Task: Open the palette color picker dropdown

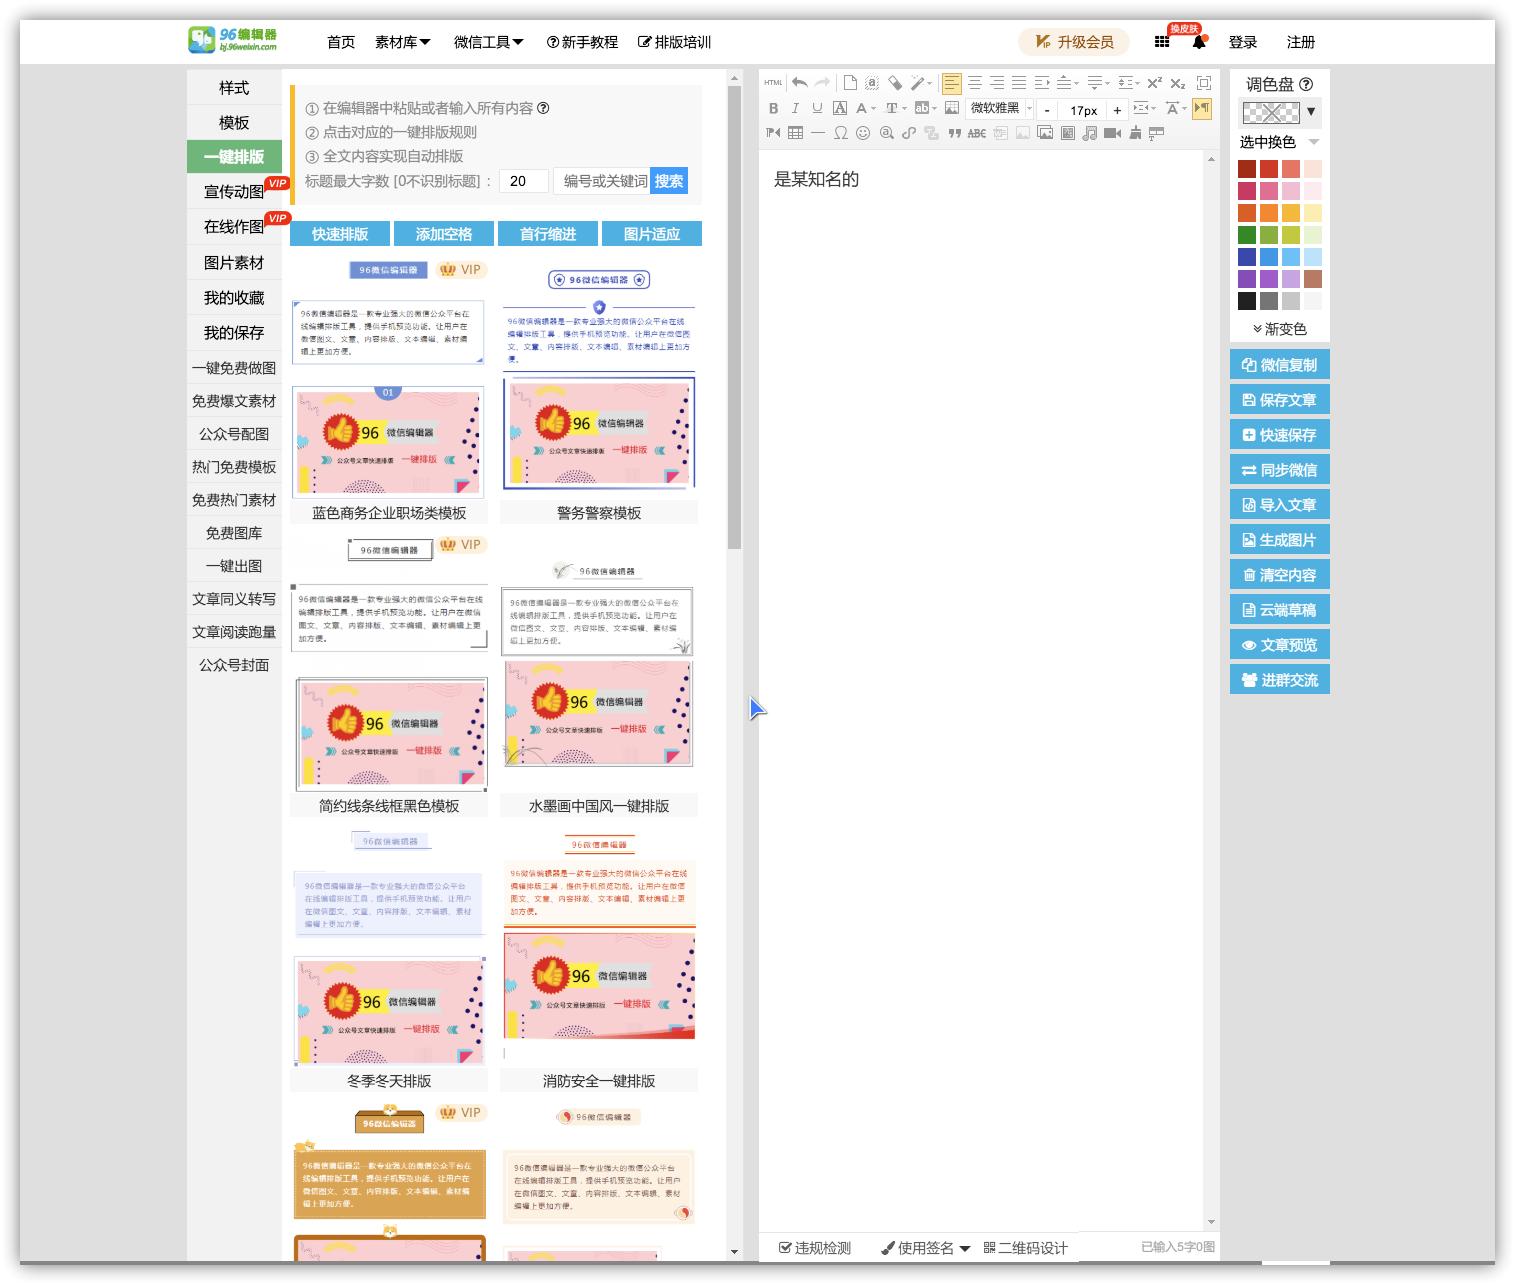Action: pos(1311,112)
